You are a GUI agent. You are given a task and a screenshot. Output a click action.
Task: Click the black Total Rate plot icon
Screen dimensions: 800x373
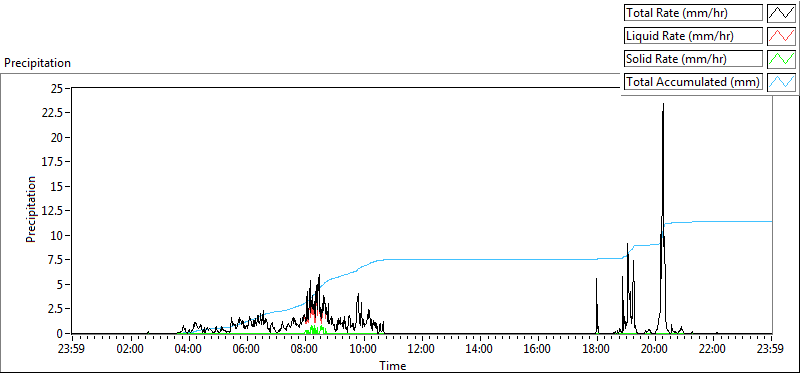[x=781, y=13]
